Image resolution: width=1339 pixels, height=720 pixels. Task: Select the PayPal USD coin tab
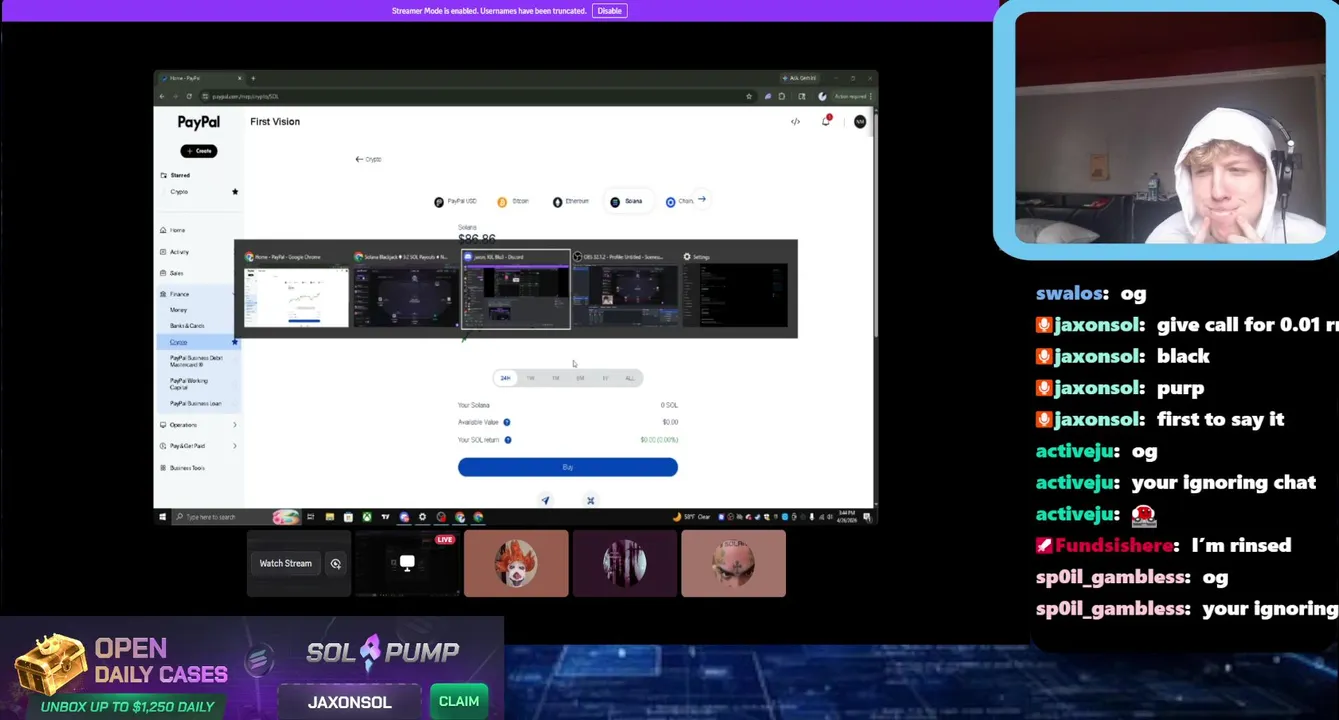pos(455,202)
